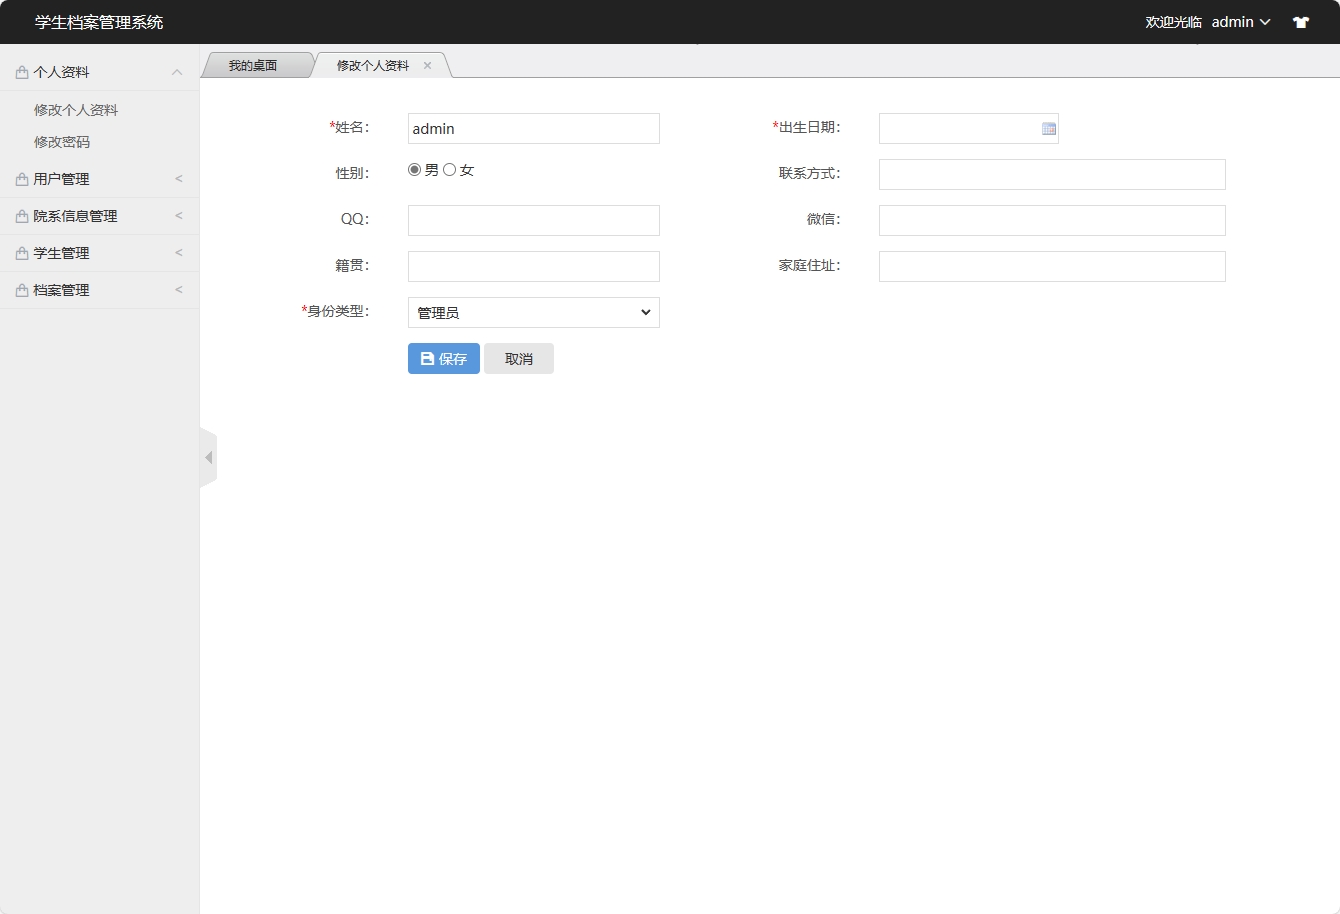Click inside the QQ input field
The width and height of the screenshot is (1340, 914).
pos(533,220)
